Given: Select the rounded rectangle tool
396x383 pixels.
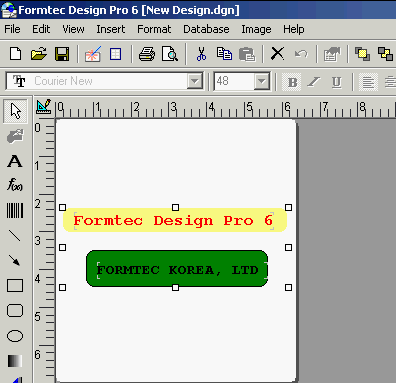Looking at the screenshot, I should coord(15,311).
